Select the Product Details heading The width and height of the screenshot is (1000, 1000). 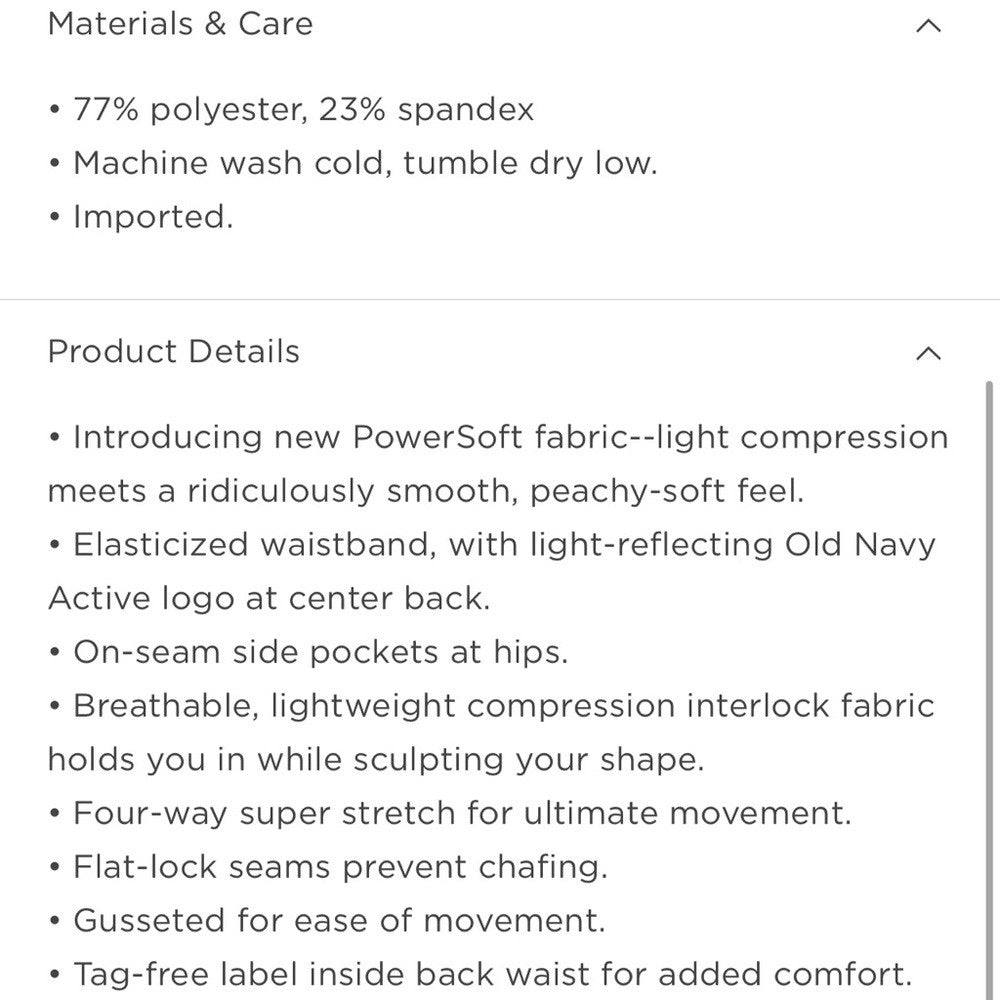[x=174, y=352]
